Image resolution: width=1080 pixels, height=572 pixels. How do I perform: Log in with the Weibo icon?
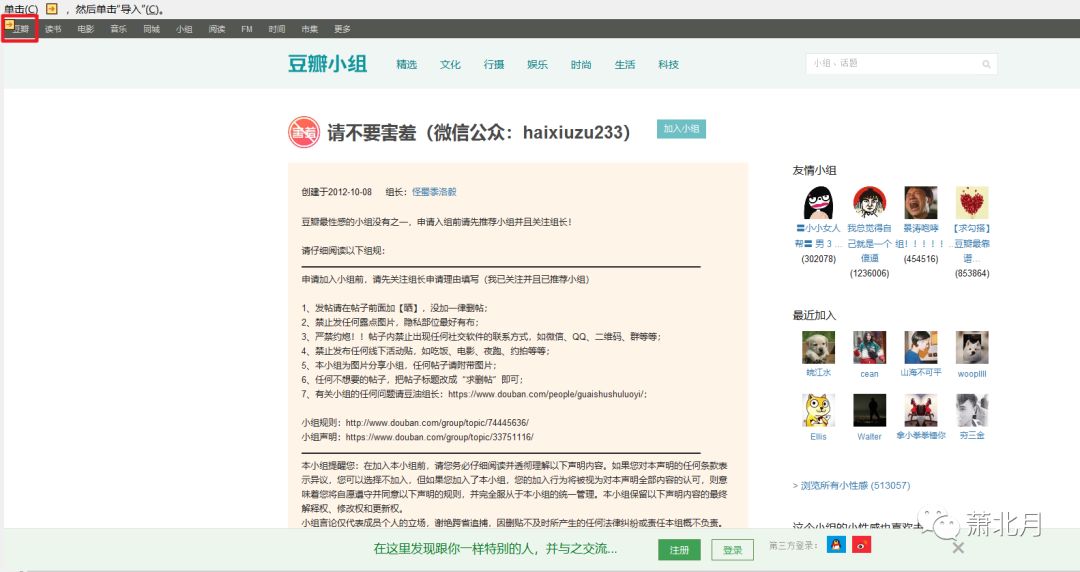click(x=861, y=544)
